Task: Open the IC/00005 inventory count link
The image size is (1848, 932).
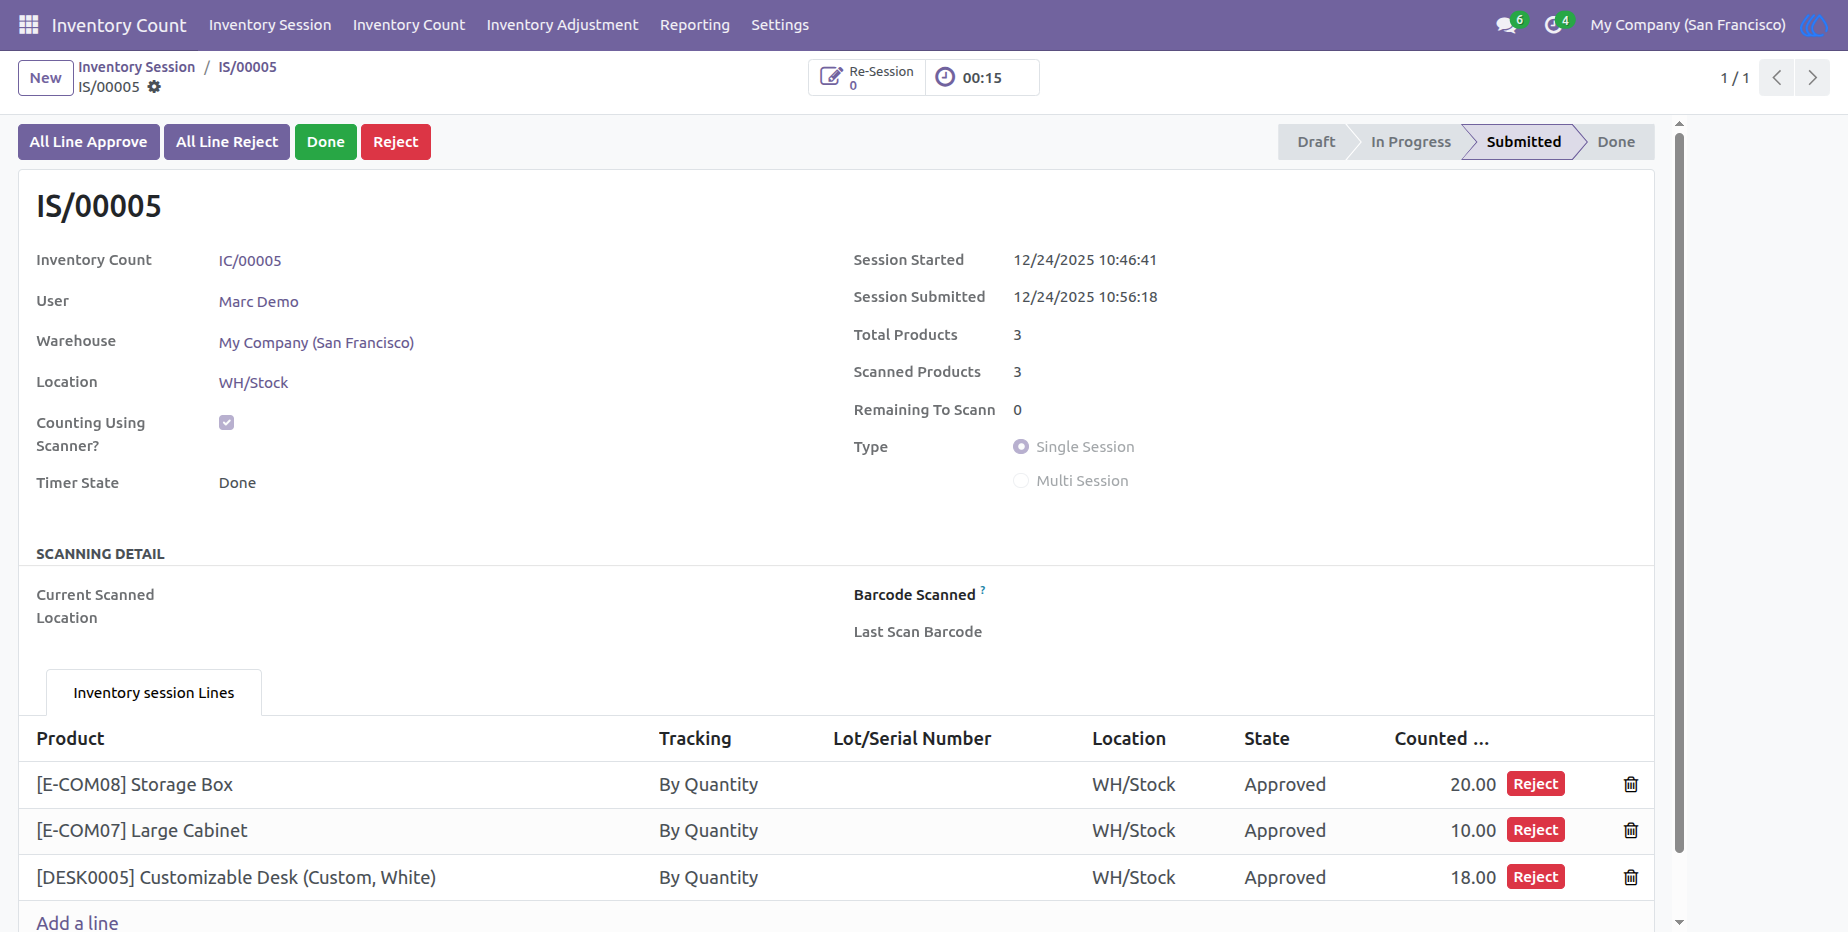Action: (250, 261)
